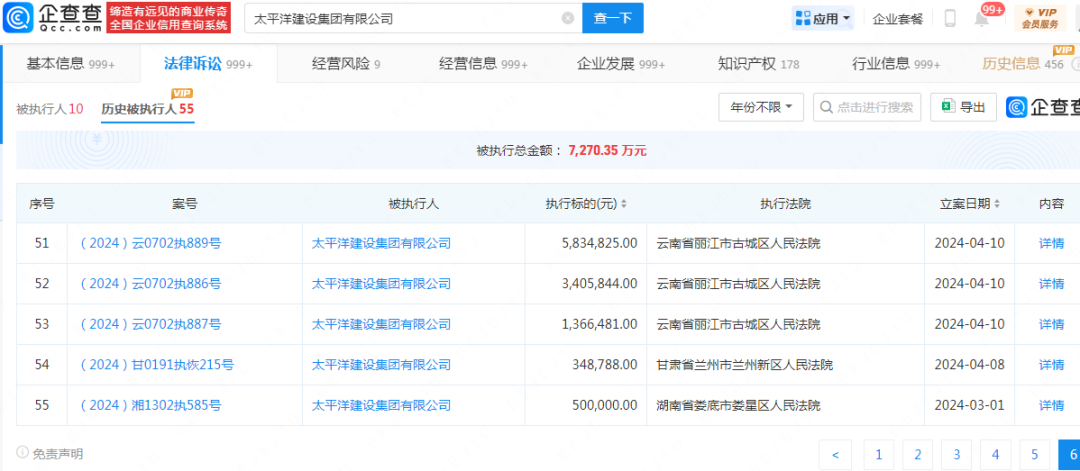Click the amount 348,788.00 cell
The height and width of the screenshot is (471, 1080).
[x=585, y=364]
